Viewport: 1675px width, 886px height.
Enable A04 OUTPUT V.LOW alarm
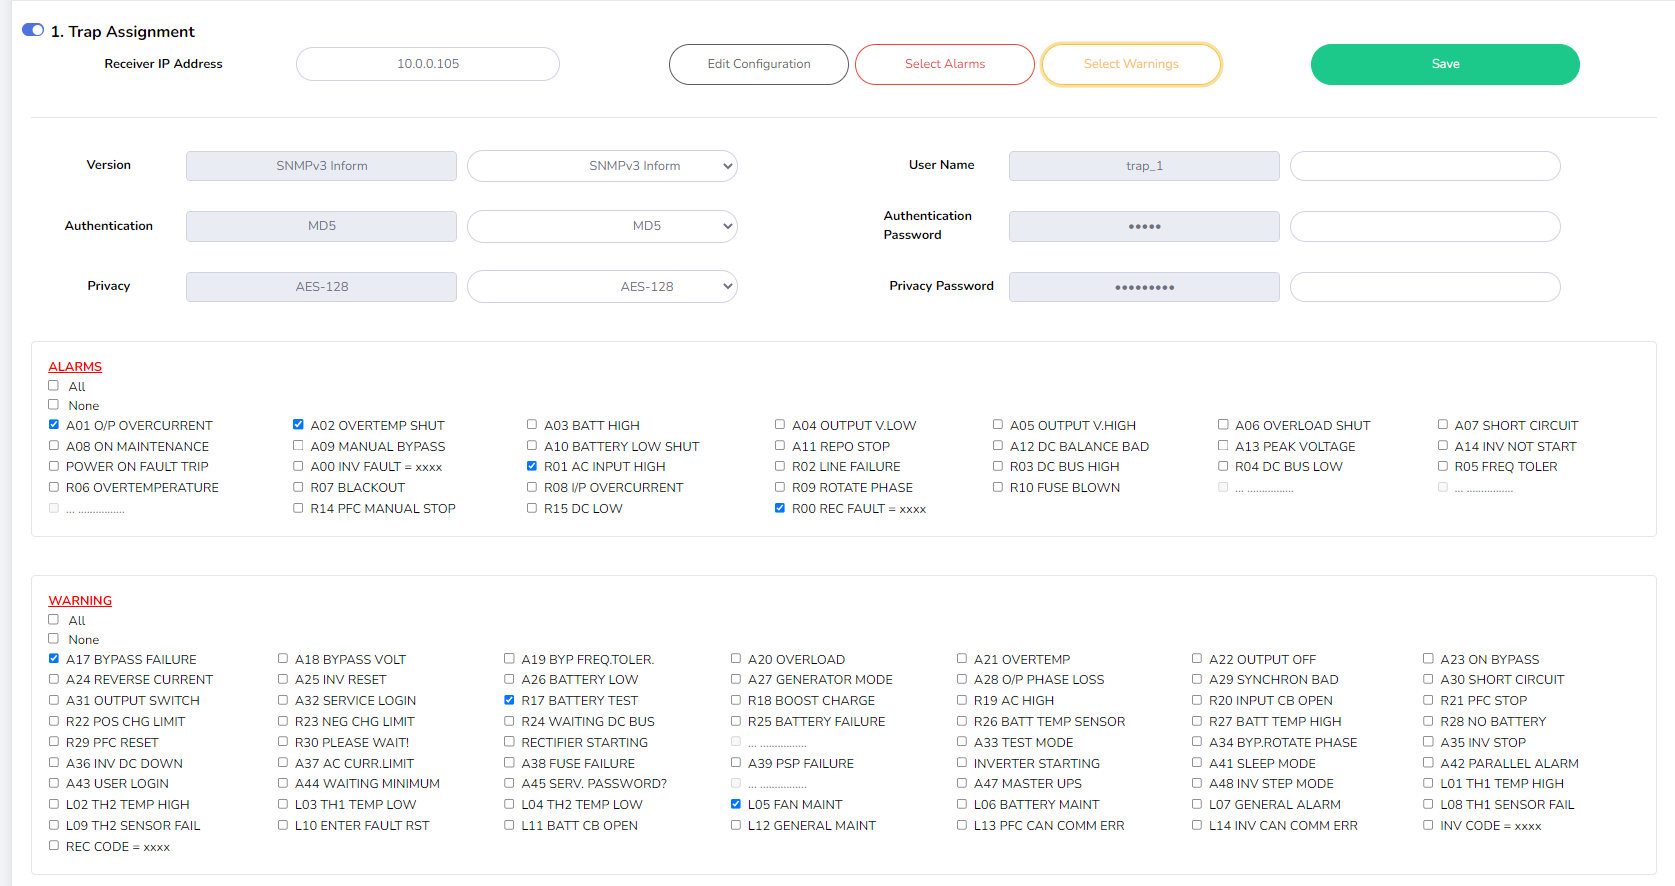point(780,424)
